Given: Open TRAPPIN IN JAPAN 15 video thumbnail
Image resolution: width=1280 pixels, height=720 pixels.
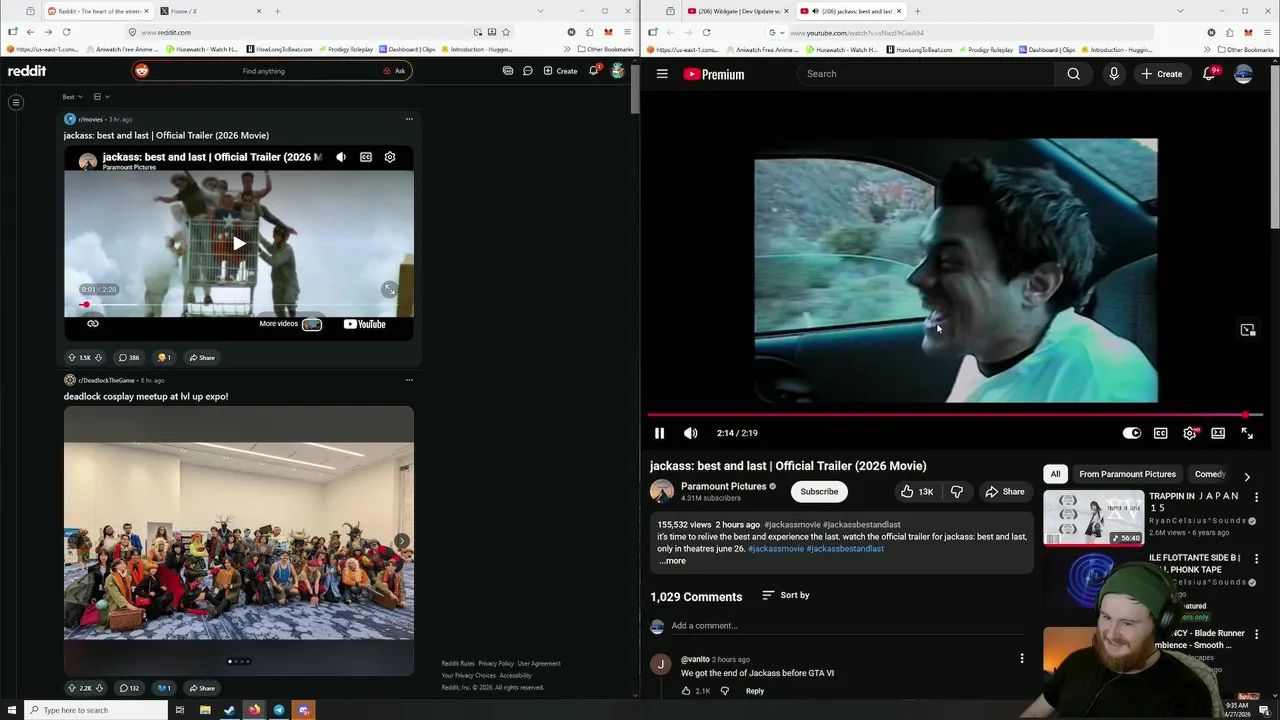Looking at the screenshot, I should point(1094,517).
